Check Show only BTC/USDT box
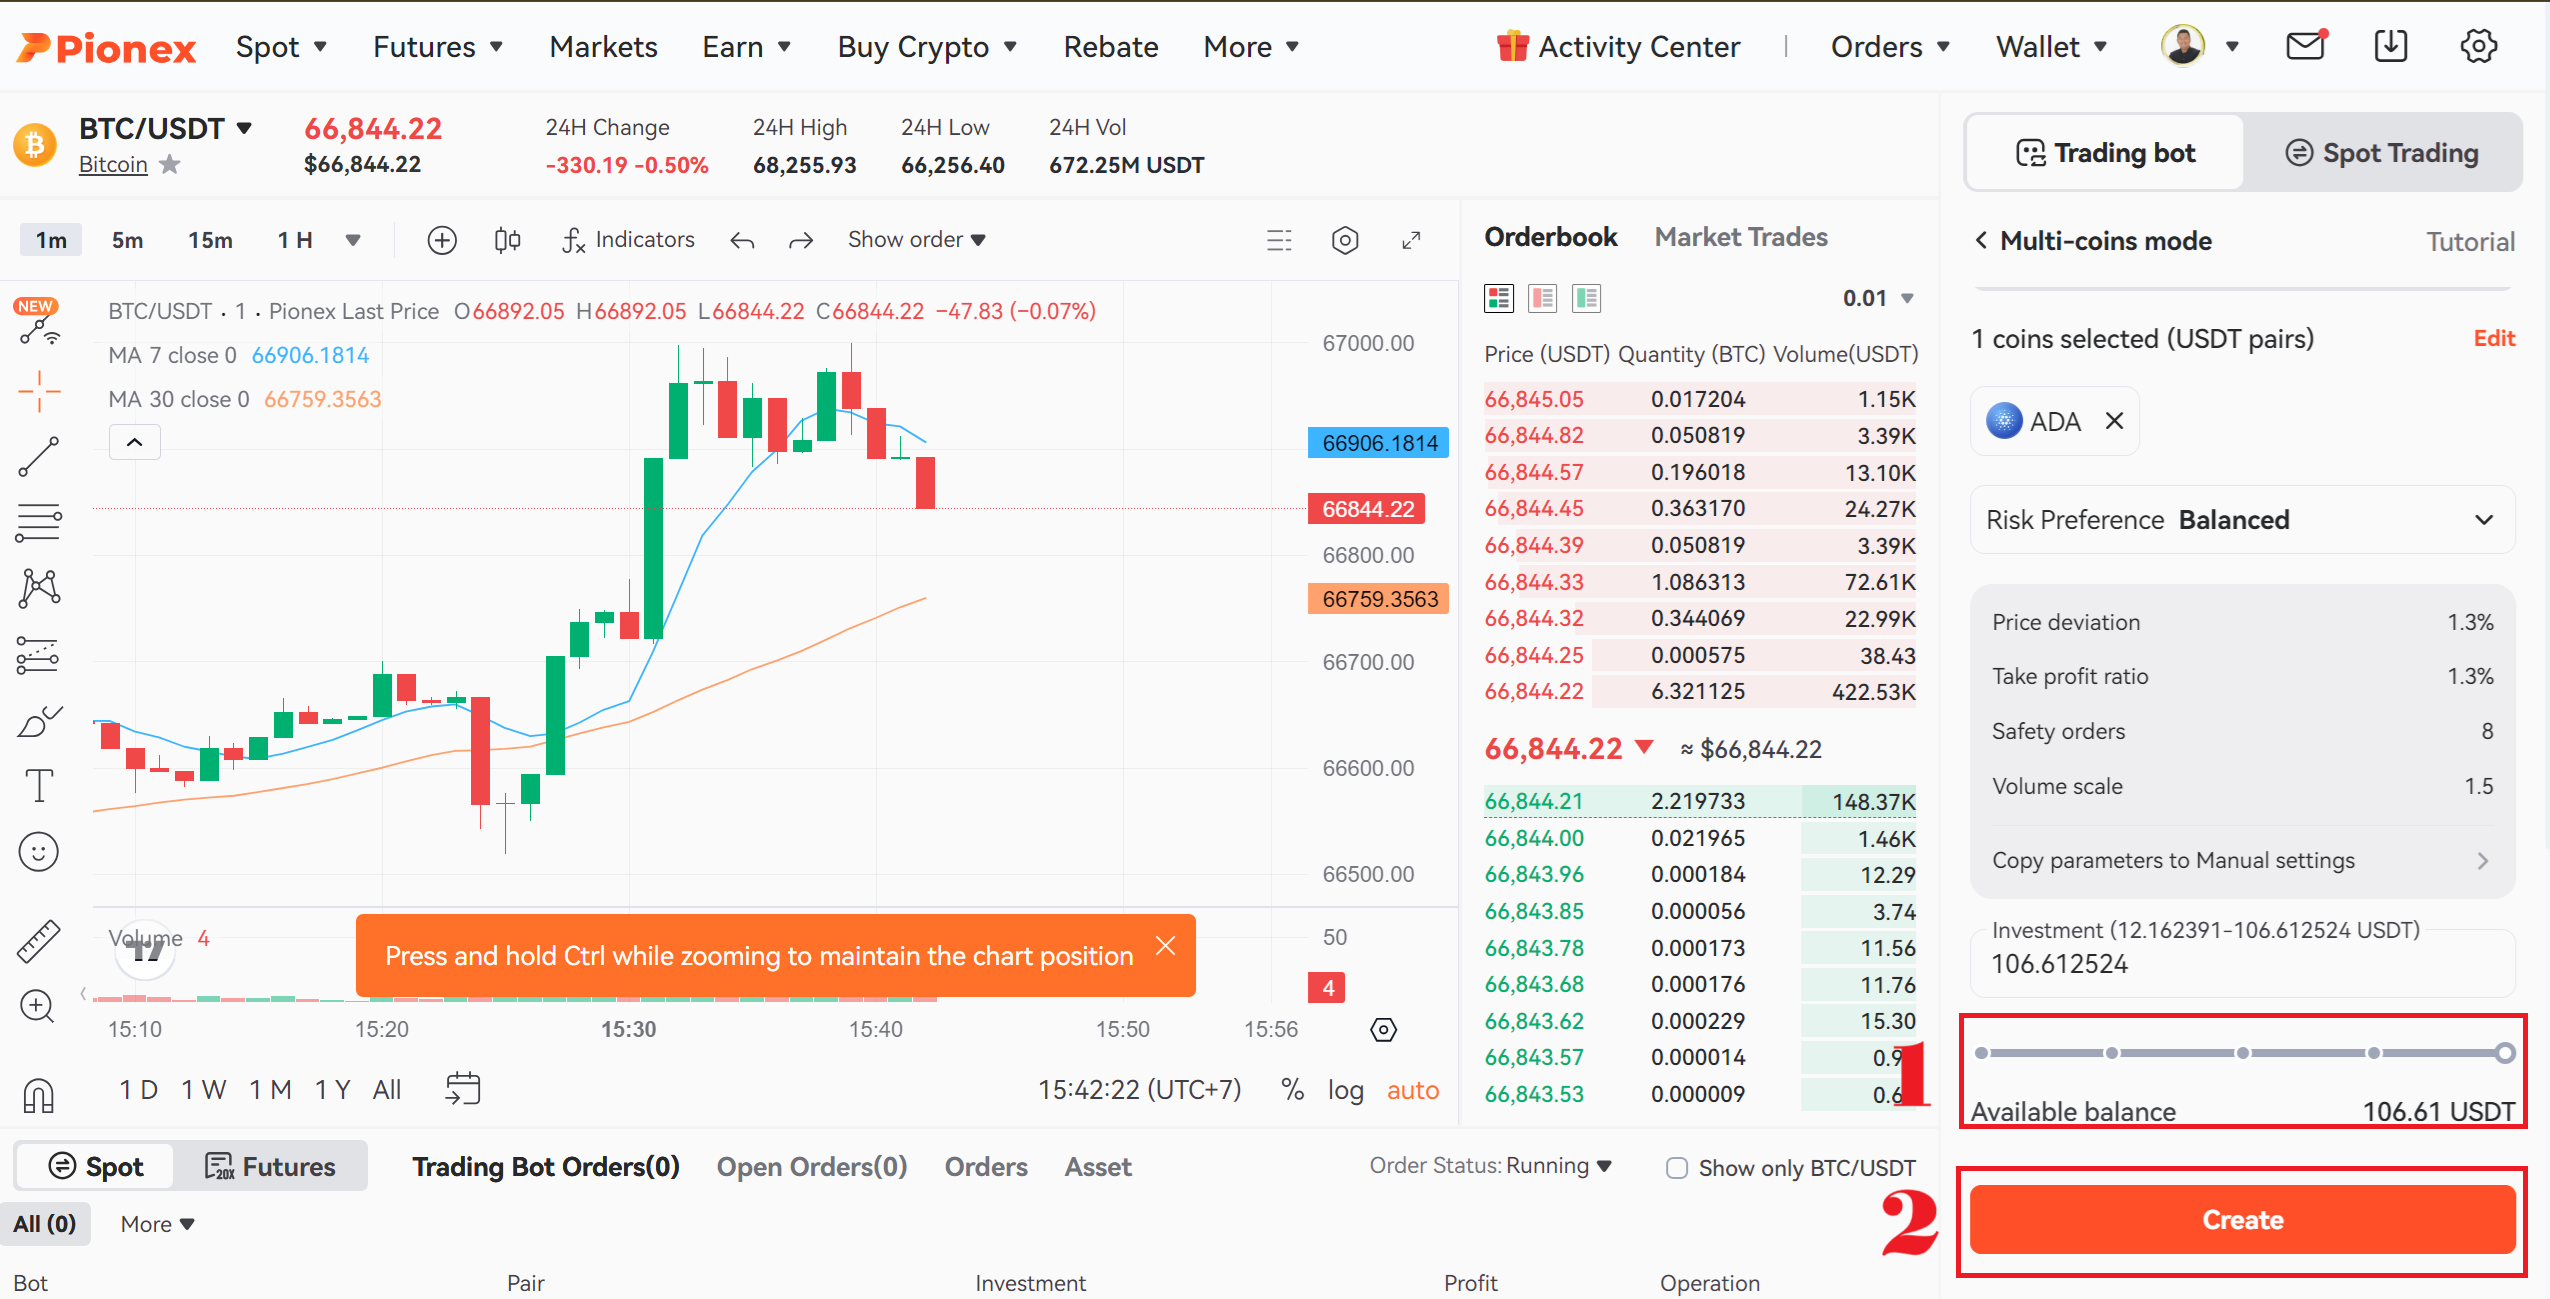The width and height of the screenshot is (2550, 1299). pos(1677,1168)
